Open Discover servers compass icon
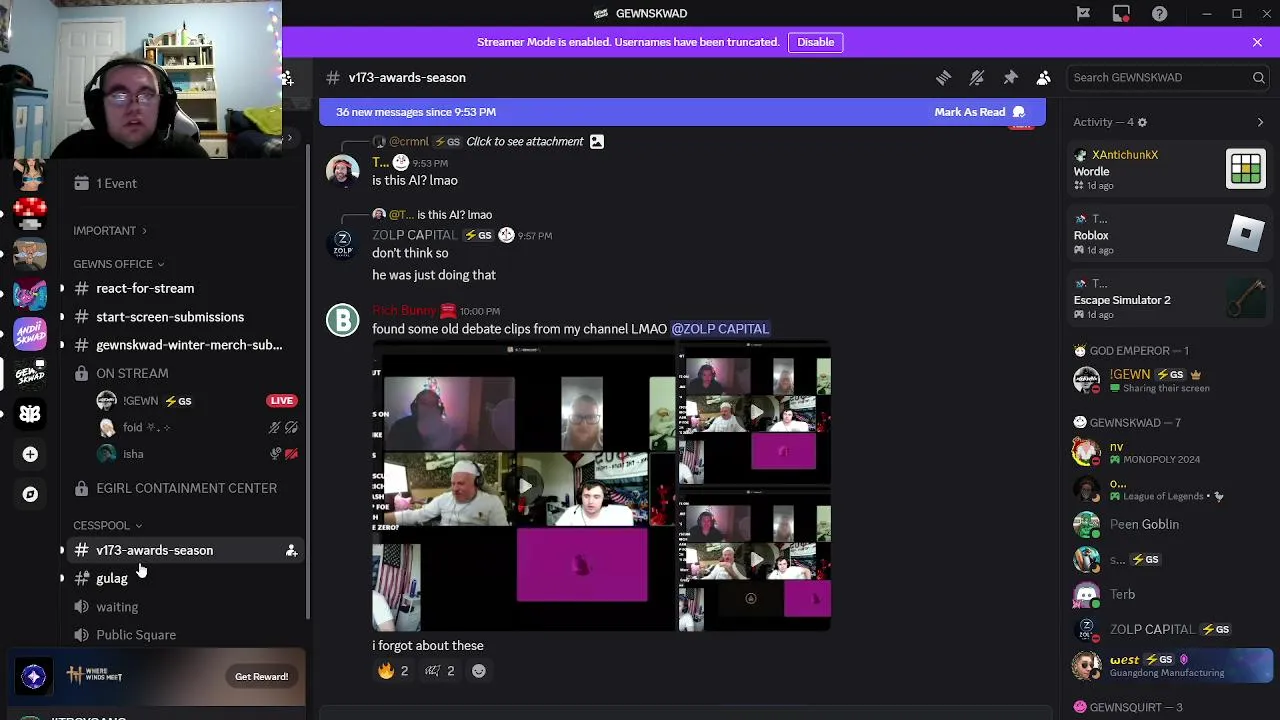1280x720 pixels. [30, 494]
